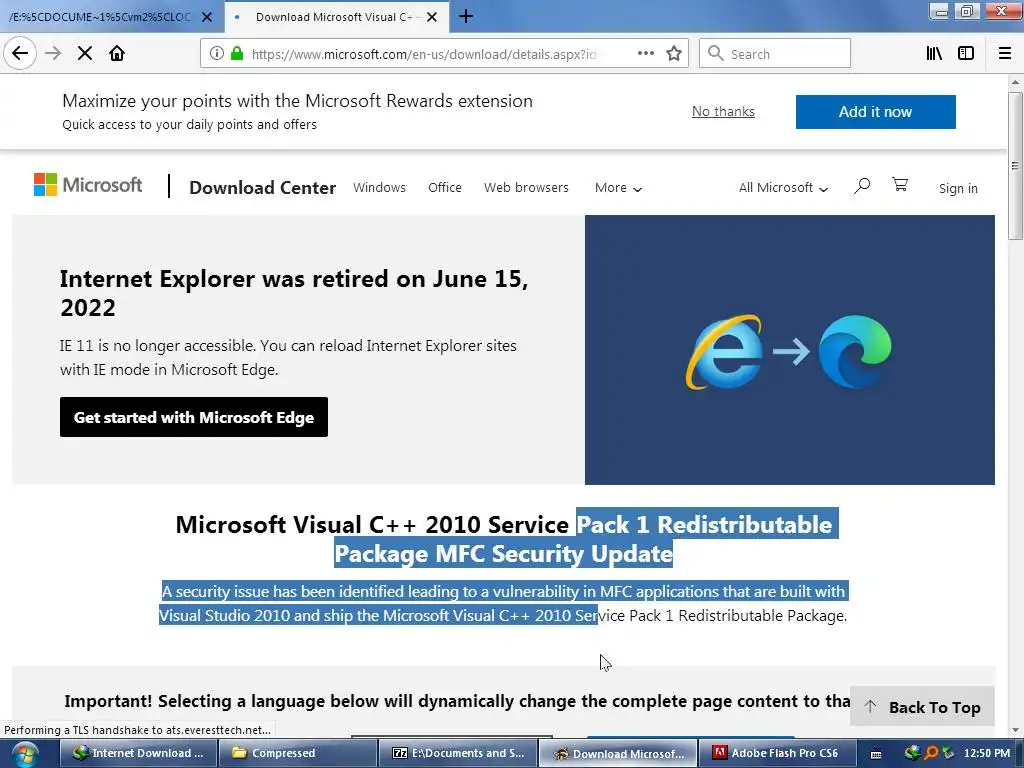Open Web browsers menu item

pyautogui.click(x=526, y=187)
